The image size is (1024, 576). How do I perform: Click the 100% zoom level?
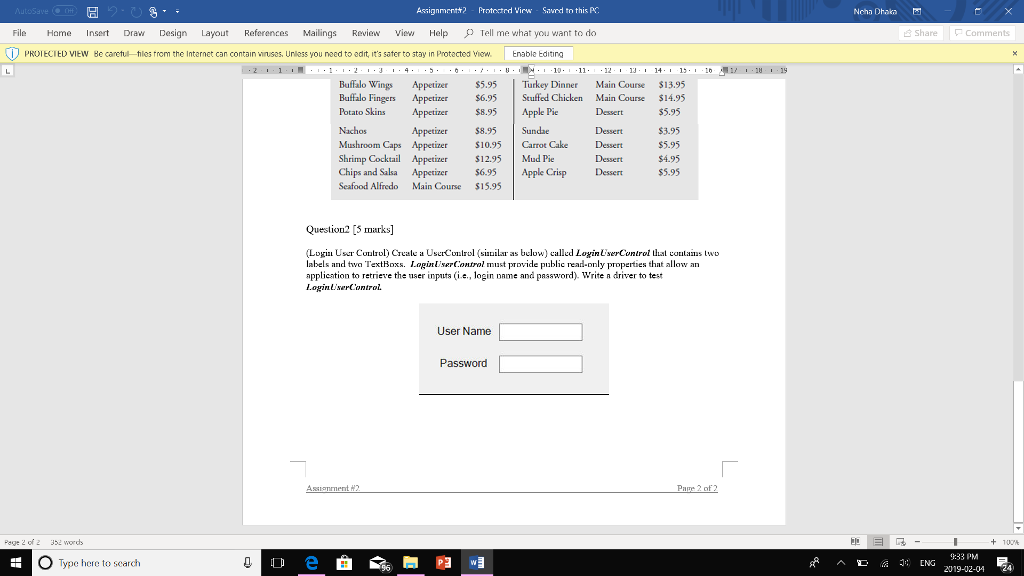[1010, 542]
